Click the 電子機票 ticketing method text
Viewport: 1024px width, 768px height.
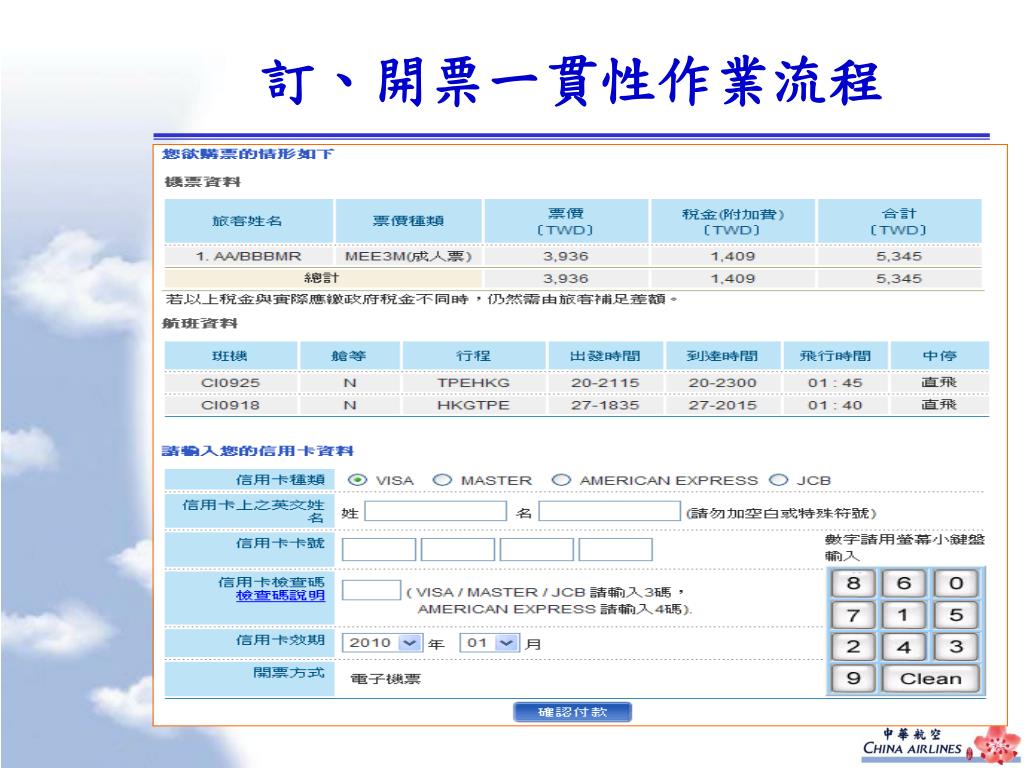[385, 679]
